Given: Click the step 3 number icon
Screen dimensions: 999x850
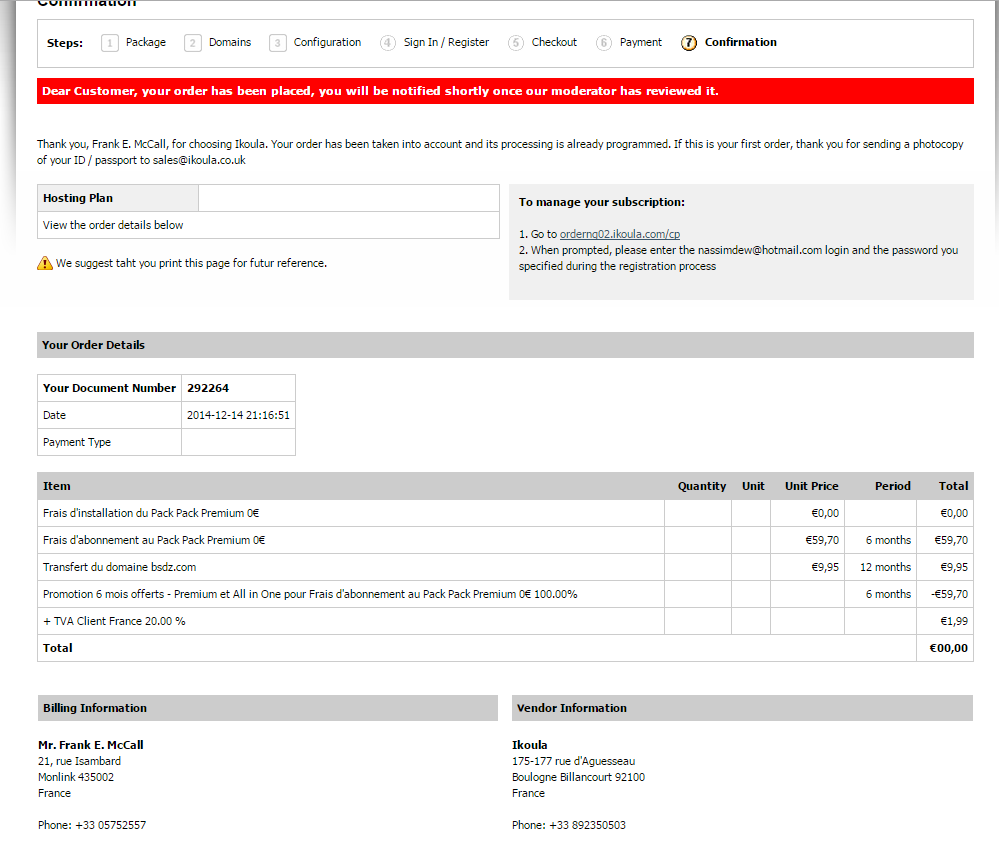Looking at the screenshot, I should point(277,43).
